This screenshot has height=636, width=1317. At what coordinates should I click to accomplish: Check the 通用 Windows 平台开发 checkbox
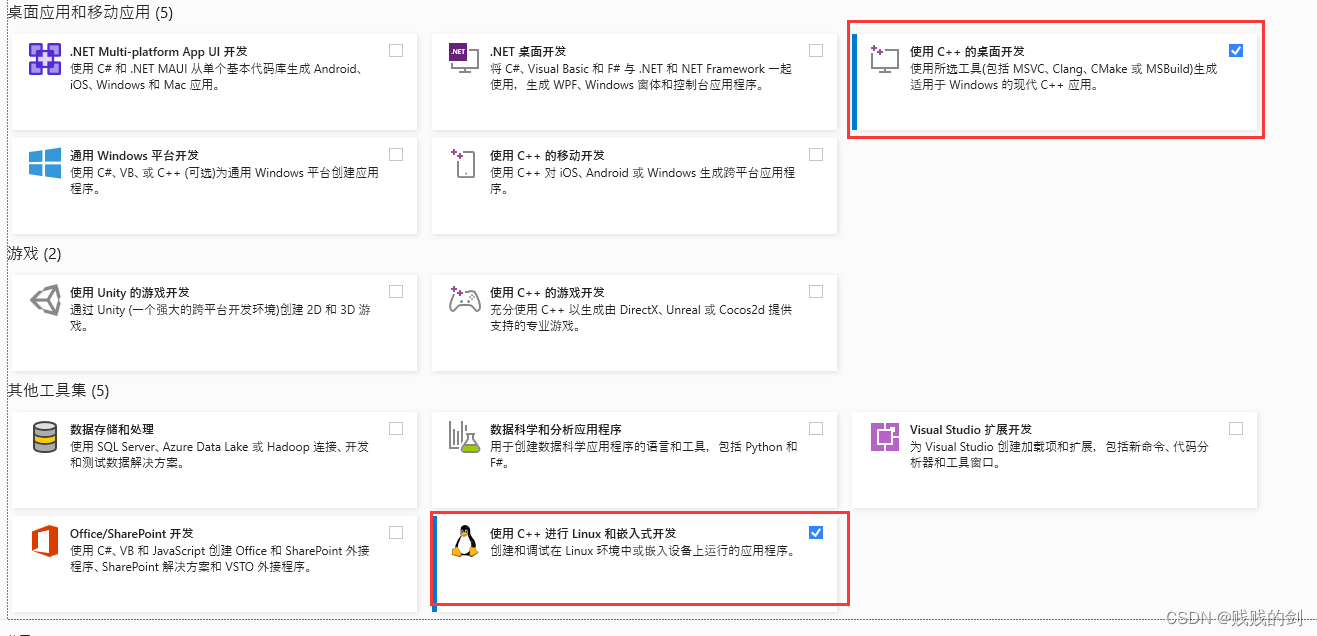click(x=396, y=155)
